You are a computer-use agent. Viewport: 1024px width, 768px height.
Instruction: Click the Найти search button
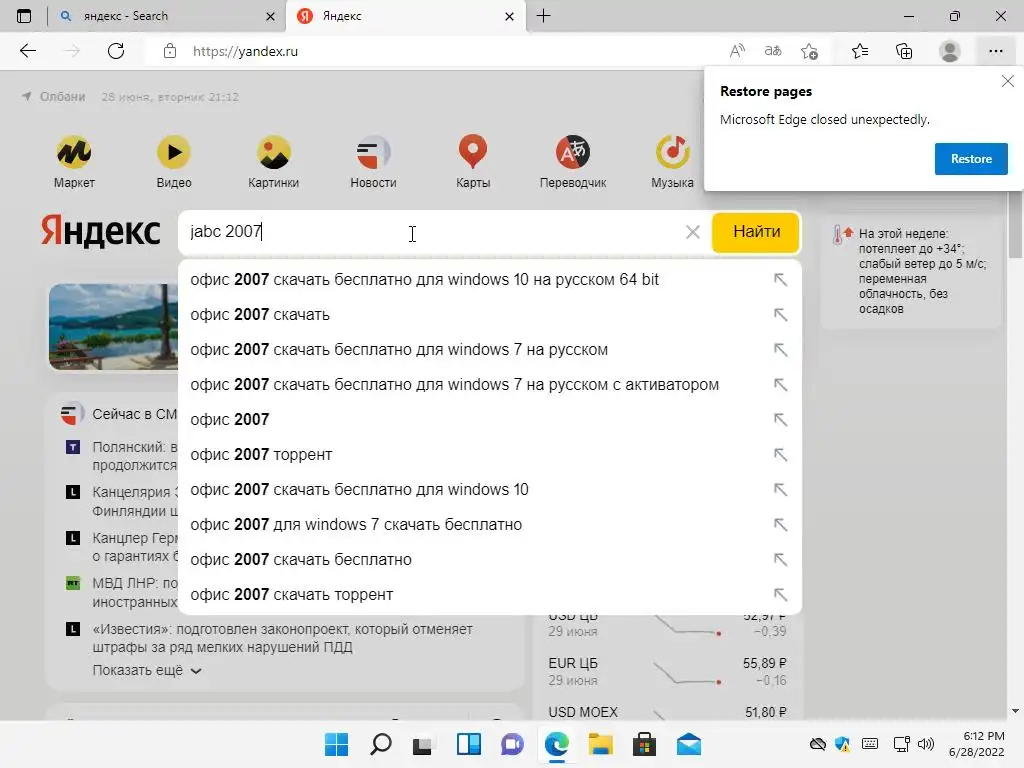(x=756, y=232)
